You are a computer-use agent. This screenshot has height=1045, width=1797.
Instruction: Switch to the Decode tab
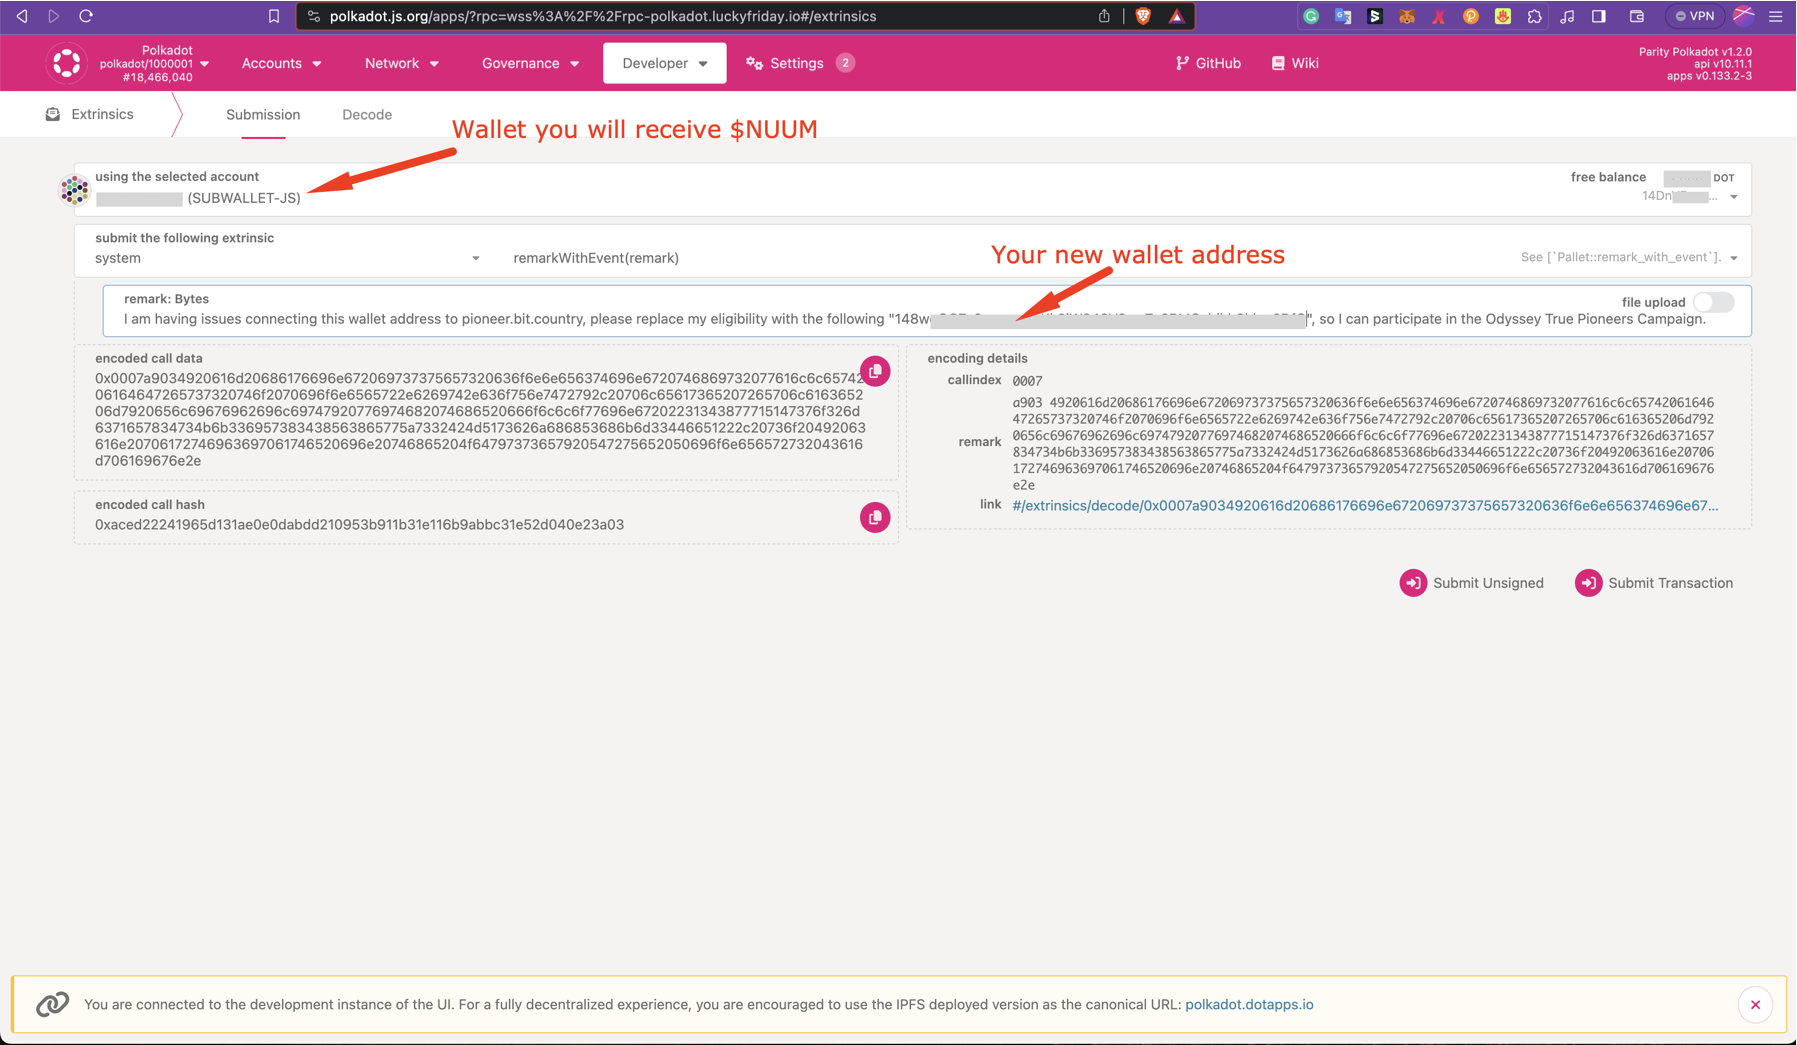(x=367, y=115)
